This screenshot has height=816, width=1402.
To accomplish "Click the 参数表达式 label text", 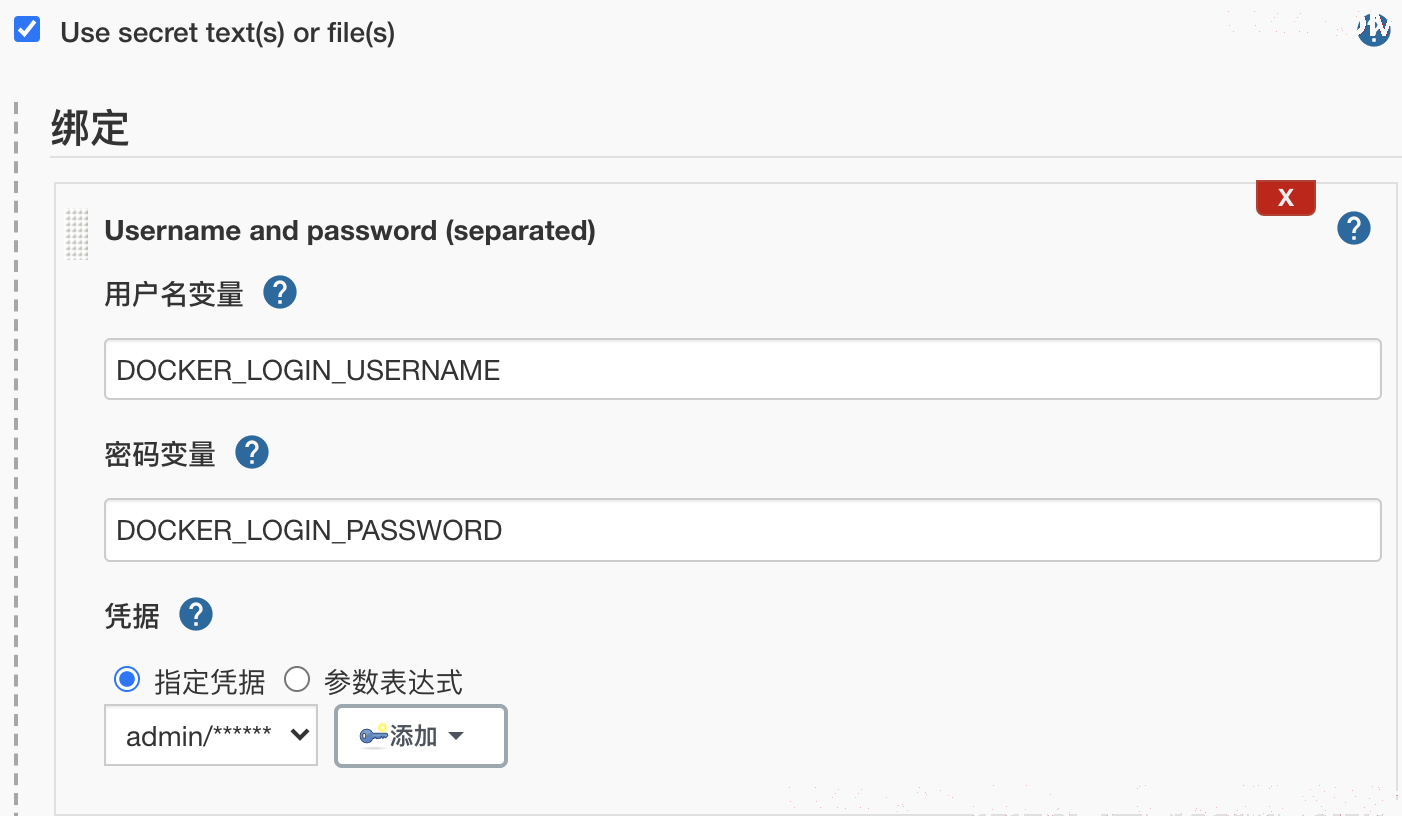I will [x=393, y=682].
